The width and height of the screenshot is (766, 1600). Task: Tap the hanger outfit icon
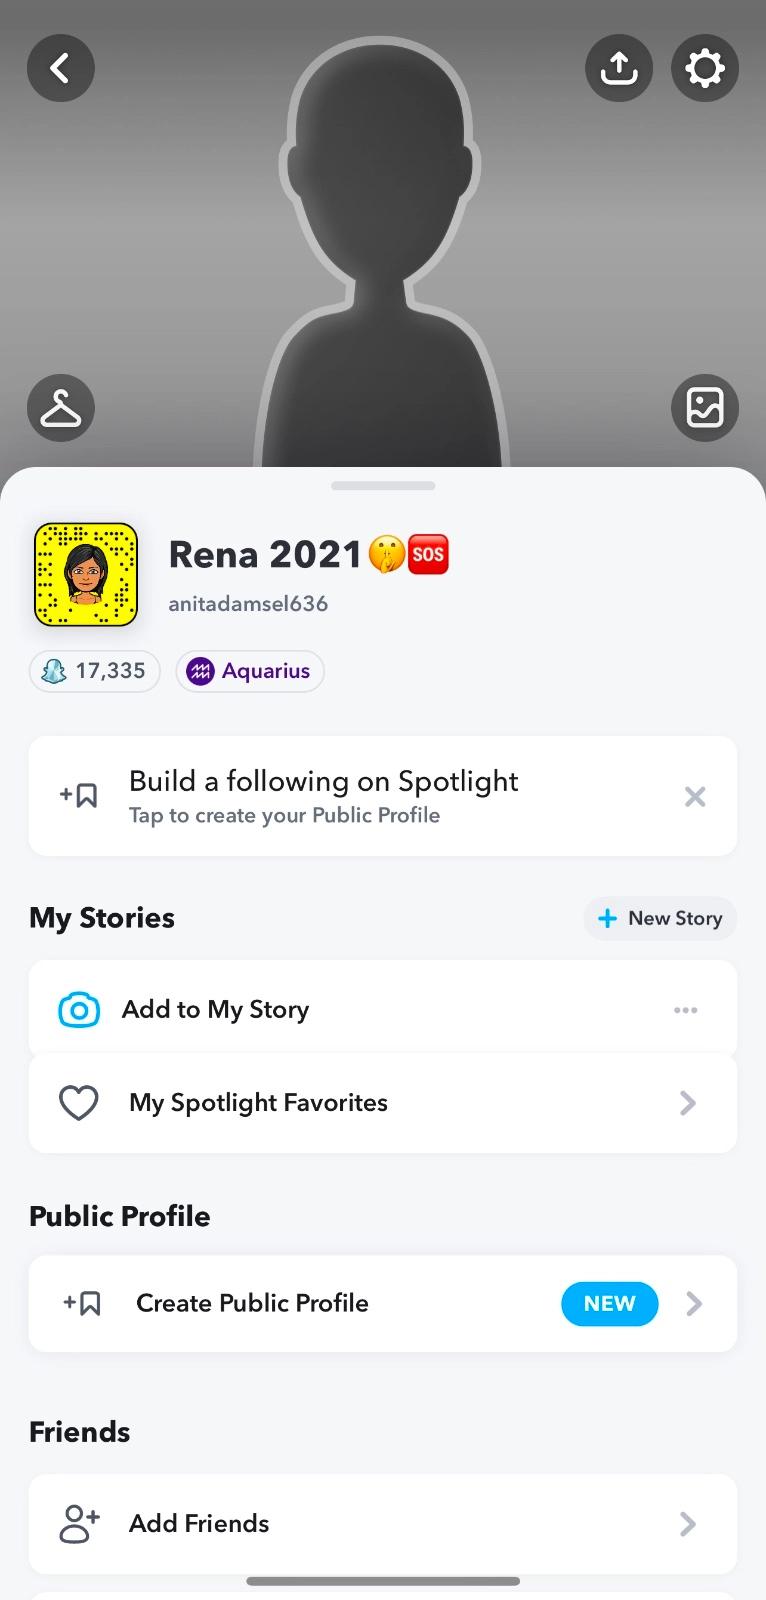point(61,408)
